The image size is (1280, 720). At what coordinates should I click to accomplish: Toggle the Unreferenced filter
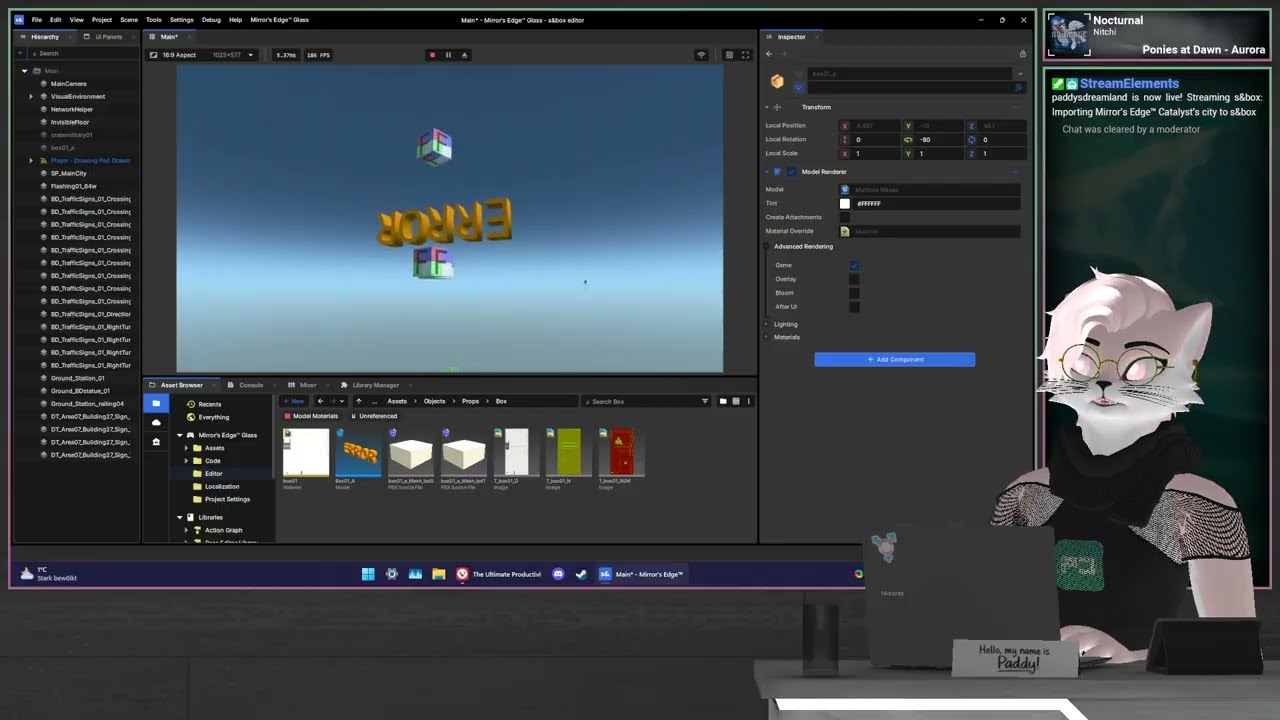375,416
